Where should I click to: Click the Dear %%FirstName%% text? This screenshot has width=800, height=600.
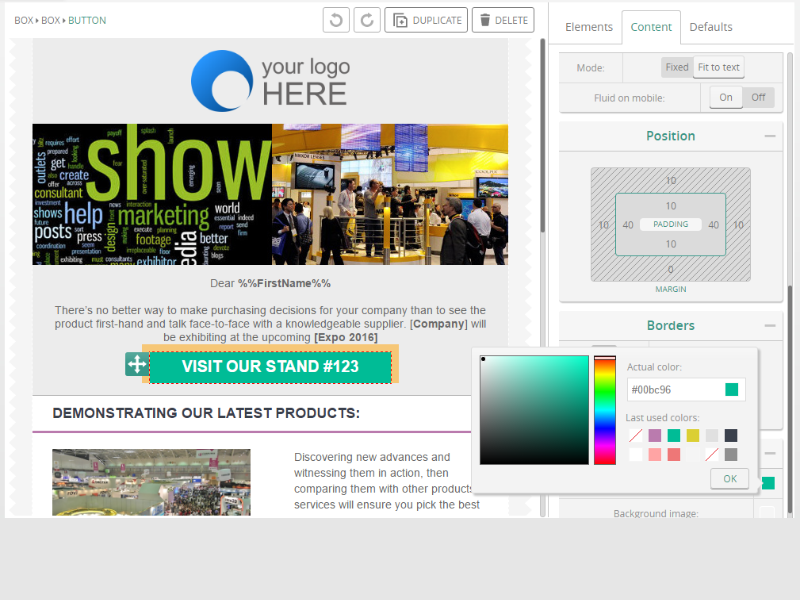[270, 283]
